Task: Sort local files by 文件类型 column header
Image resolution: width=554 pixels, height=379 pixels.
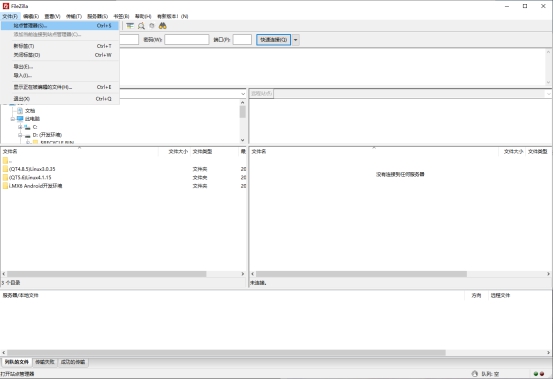Action: coord(214,152)
